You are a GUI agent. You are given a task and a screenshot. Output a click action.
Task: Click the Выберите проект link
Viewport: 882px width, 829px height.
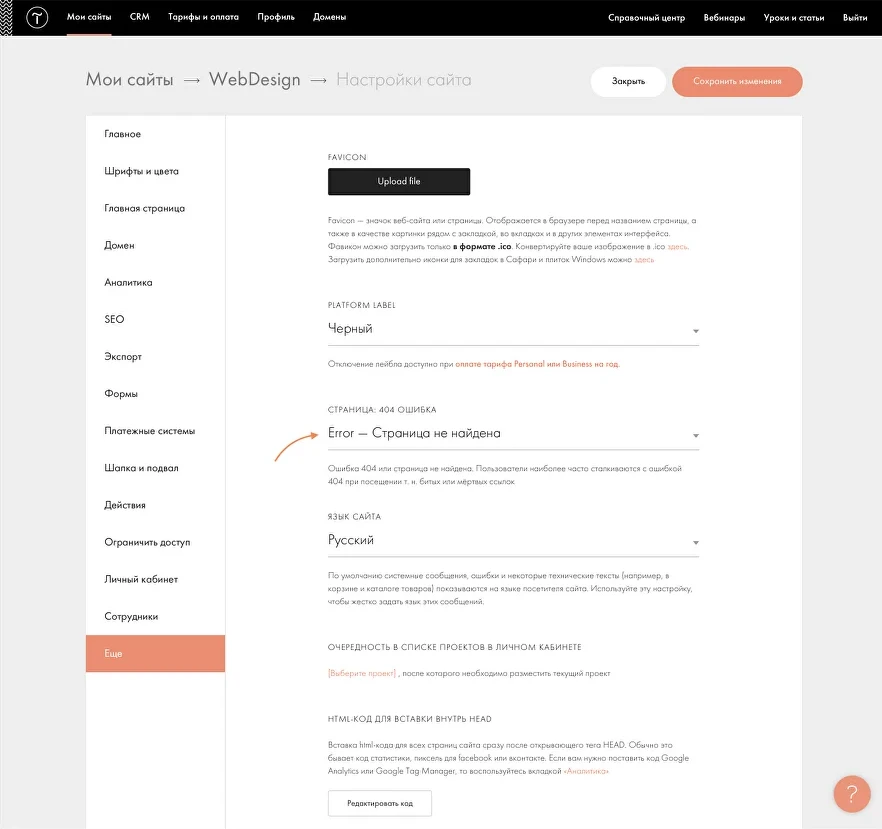coord(362,674)
